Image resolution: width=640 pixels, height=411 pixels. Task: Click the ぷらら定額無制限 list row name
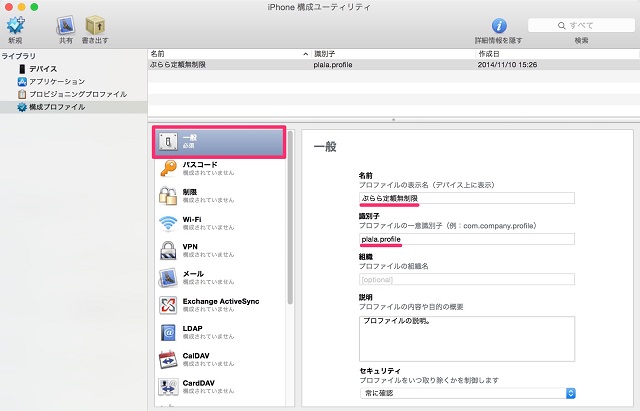coord(178,65)
